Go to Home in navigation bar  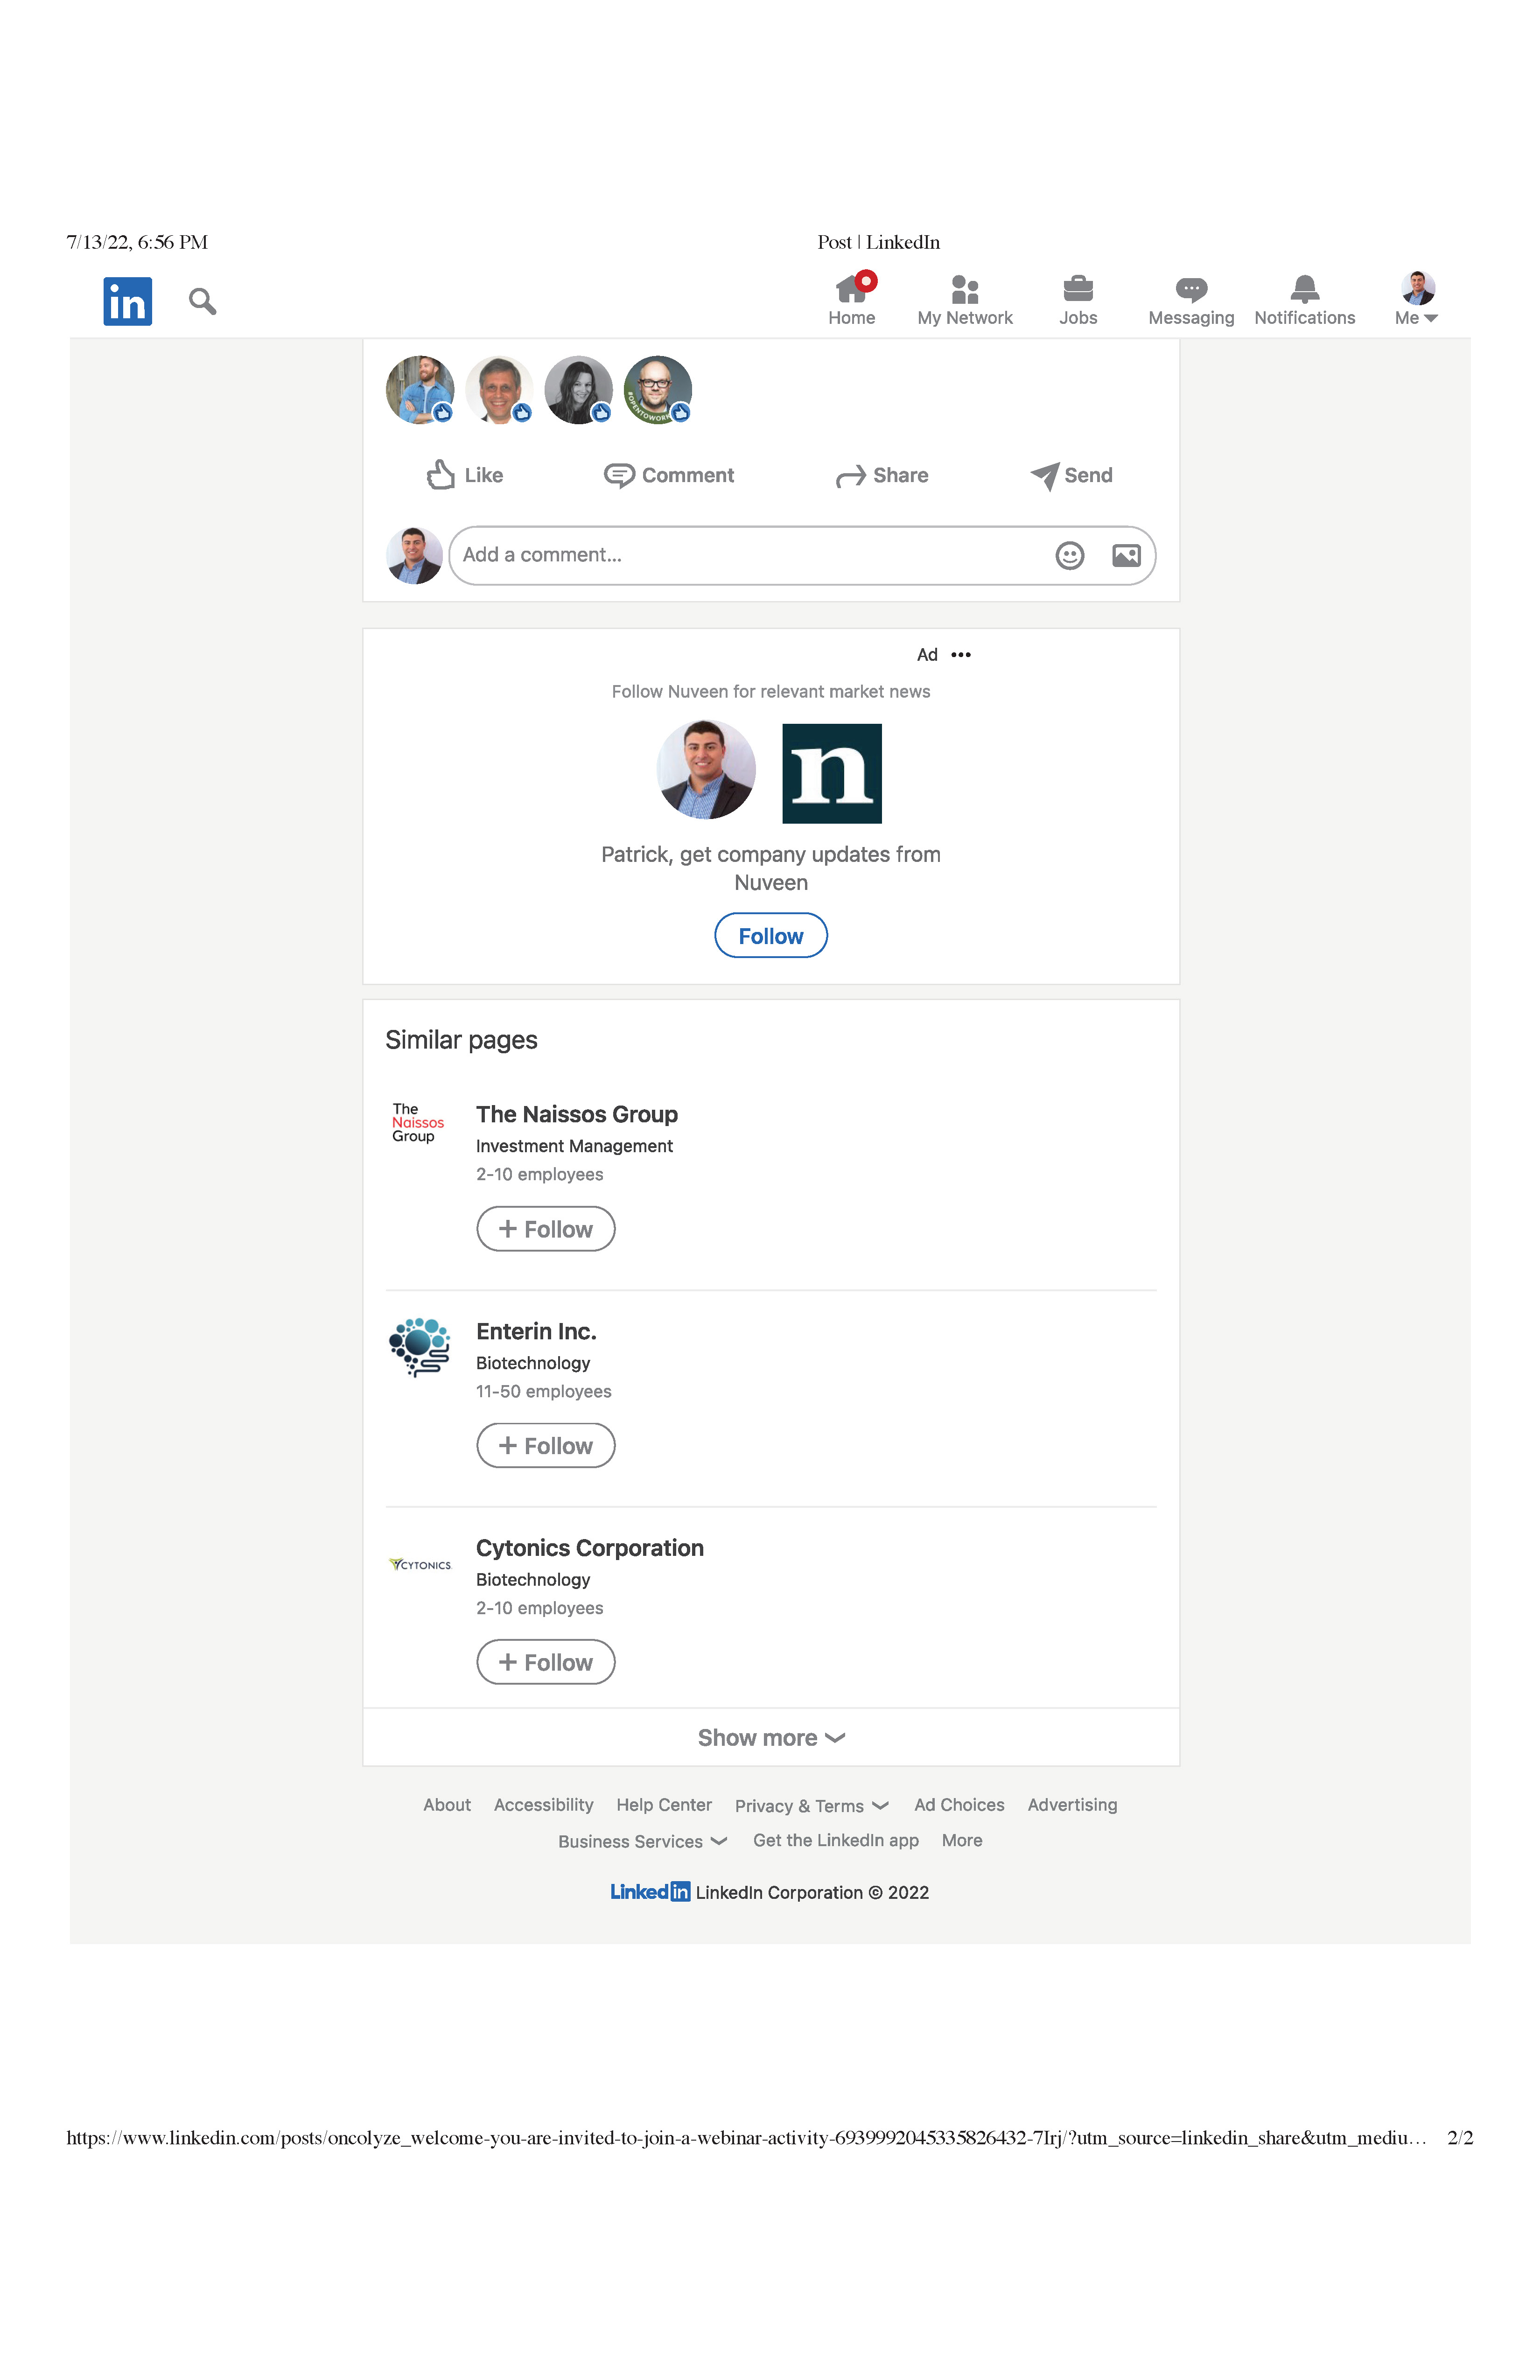pos(851,300)
